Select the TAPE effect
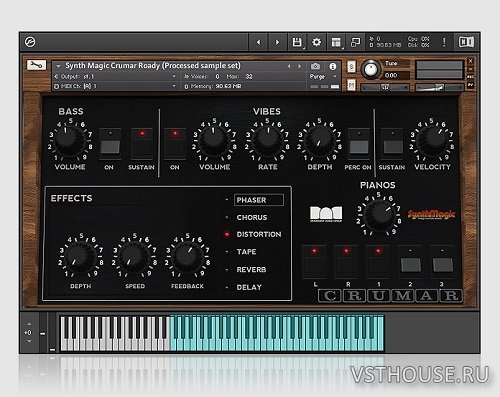This screenshot has height=397, width=500. coord(246,252)
